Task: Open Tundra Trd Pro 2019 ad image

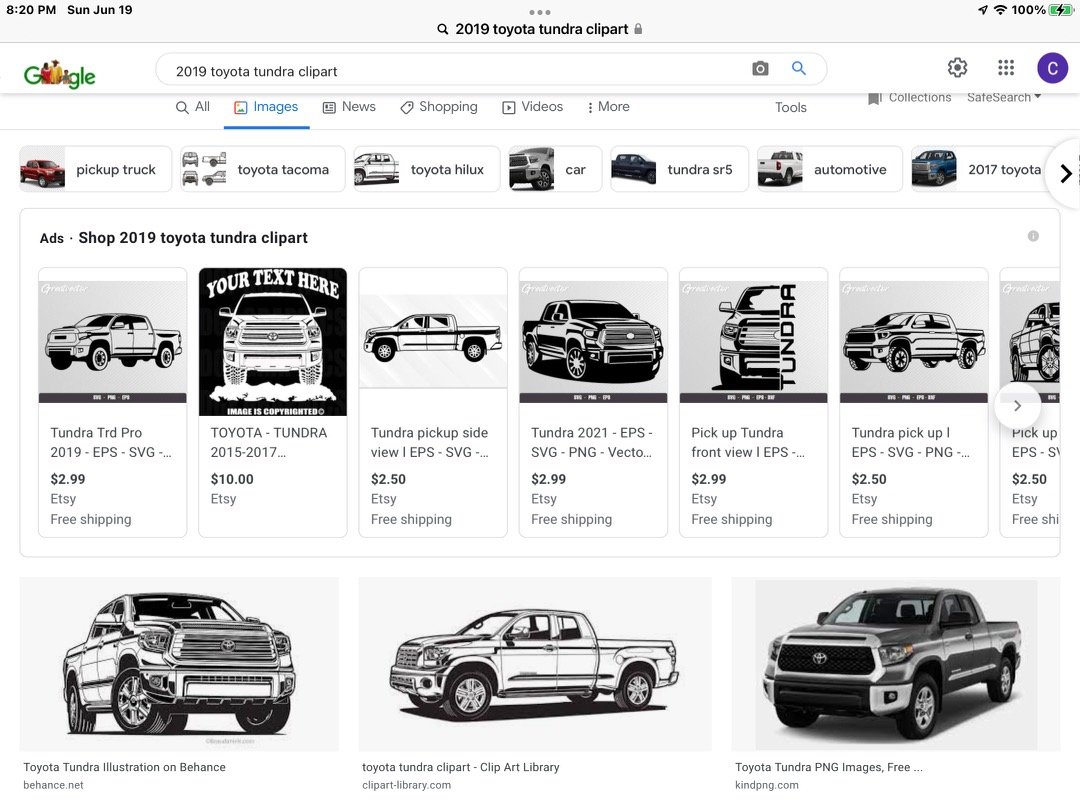Action: click(112, 342)
